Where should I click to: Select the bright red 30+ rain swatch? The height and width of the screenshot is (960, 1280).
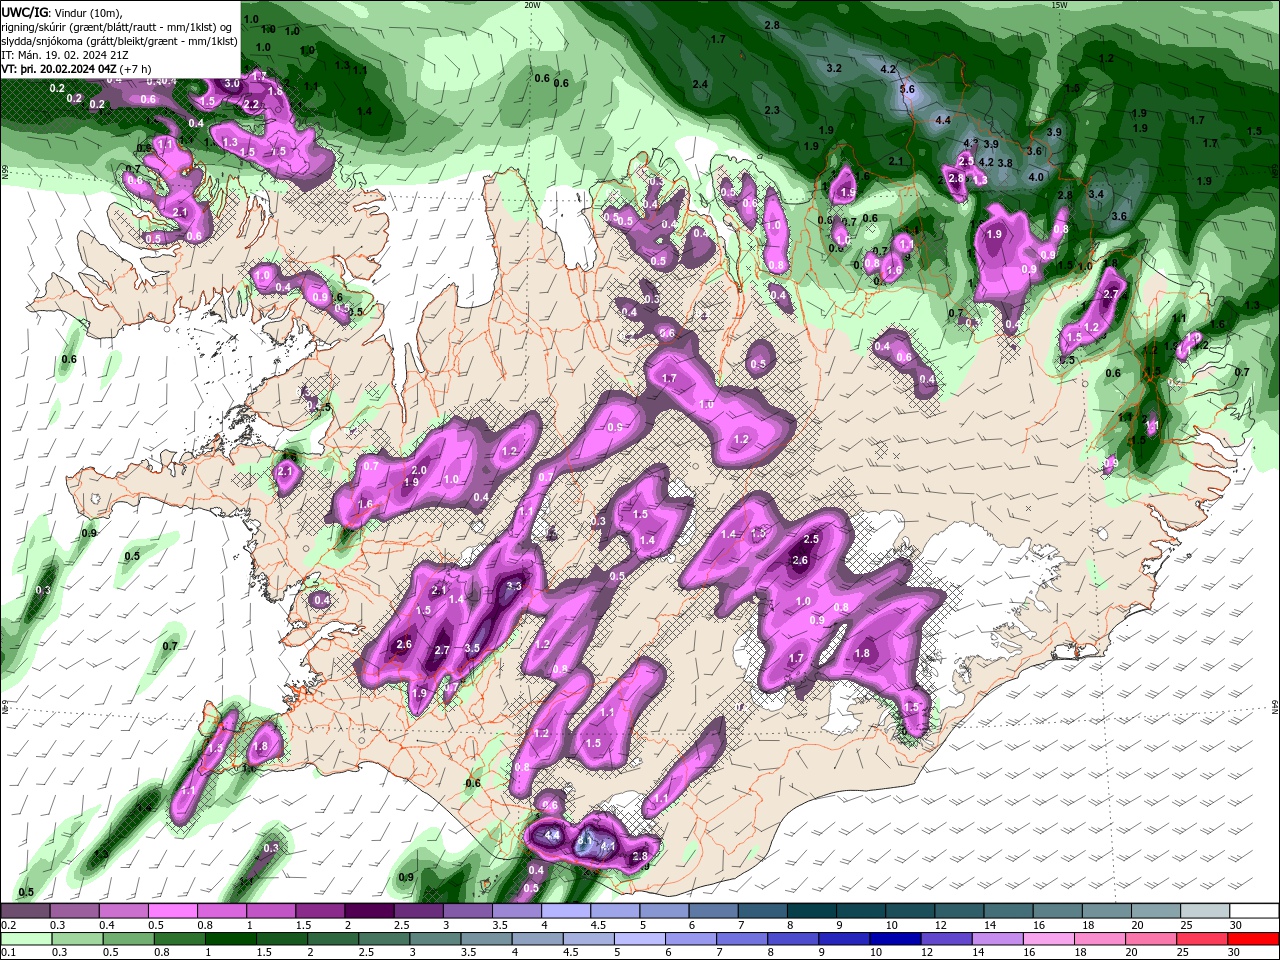(1254, 939)
